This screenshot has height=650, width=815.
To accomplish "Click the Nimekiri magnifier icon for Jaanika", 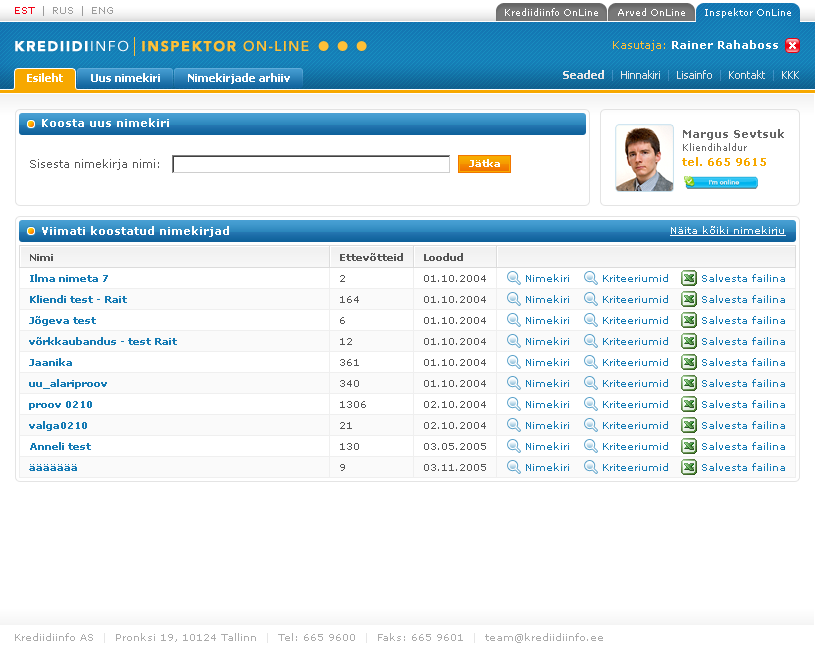I will (514, 362).
